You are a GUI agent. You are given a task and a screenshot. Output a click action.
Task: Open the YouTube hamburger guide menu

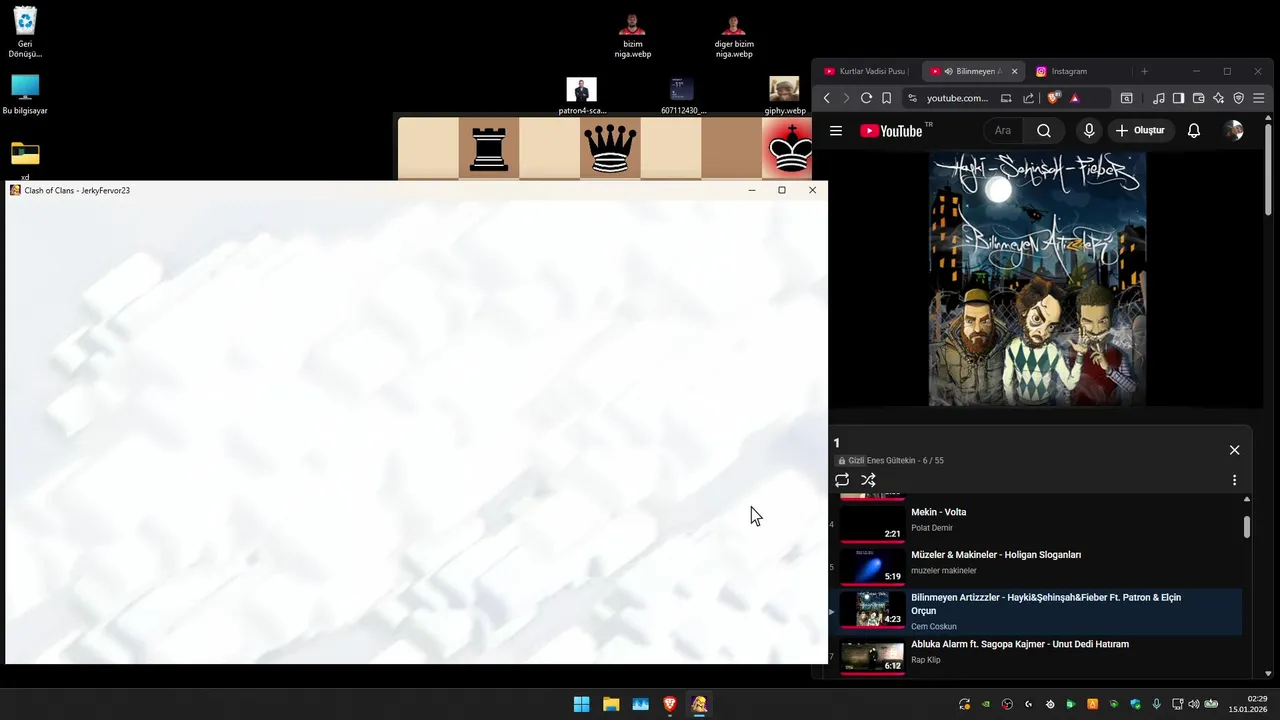coord(836,131)
